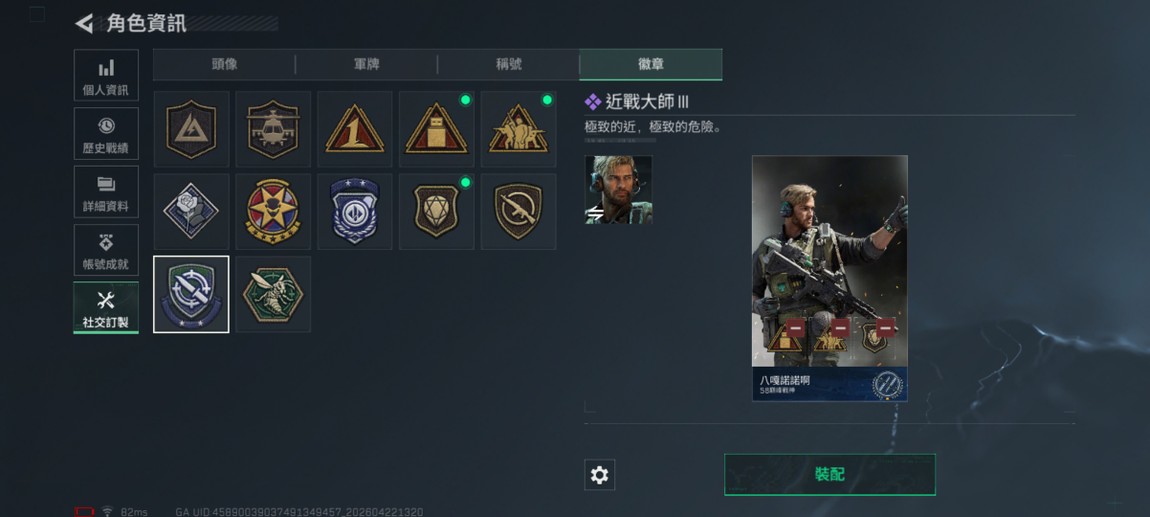Viewport: 1150px width, 517px height.
Task: Pick the red triangle number 1 badge
Action: (354, 129)
